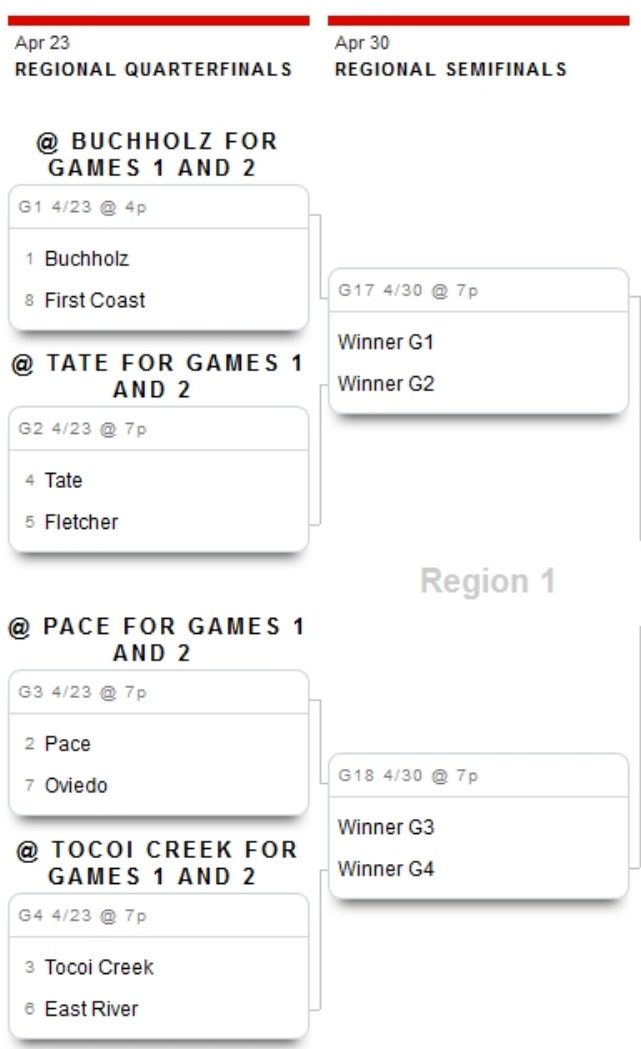
Task: Open the Oviedo team link
Action: coord(76,786)
